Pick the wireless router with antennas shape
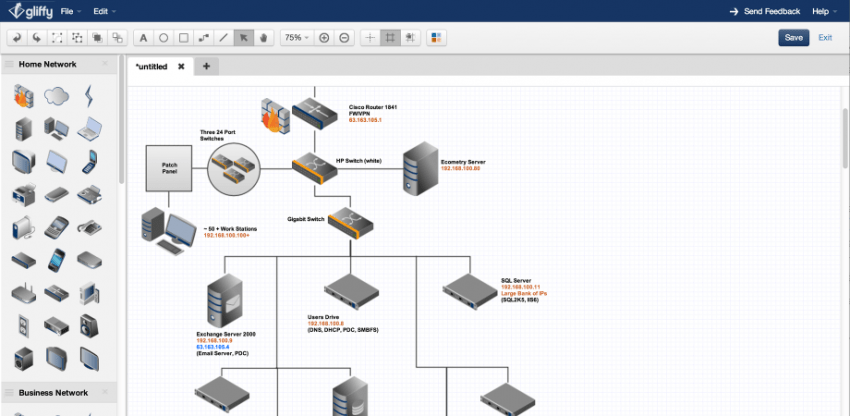The width and height of the screenshot is (850, 416). (23, 293)
